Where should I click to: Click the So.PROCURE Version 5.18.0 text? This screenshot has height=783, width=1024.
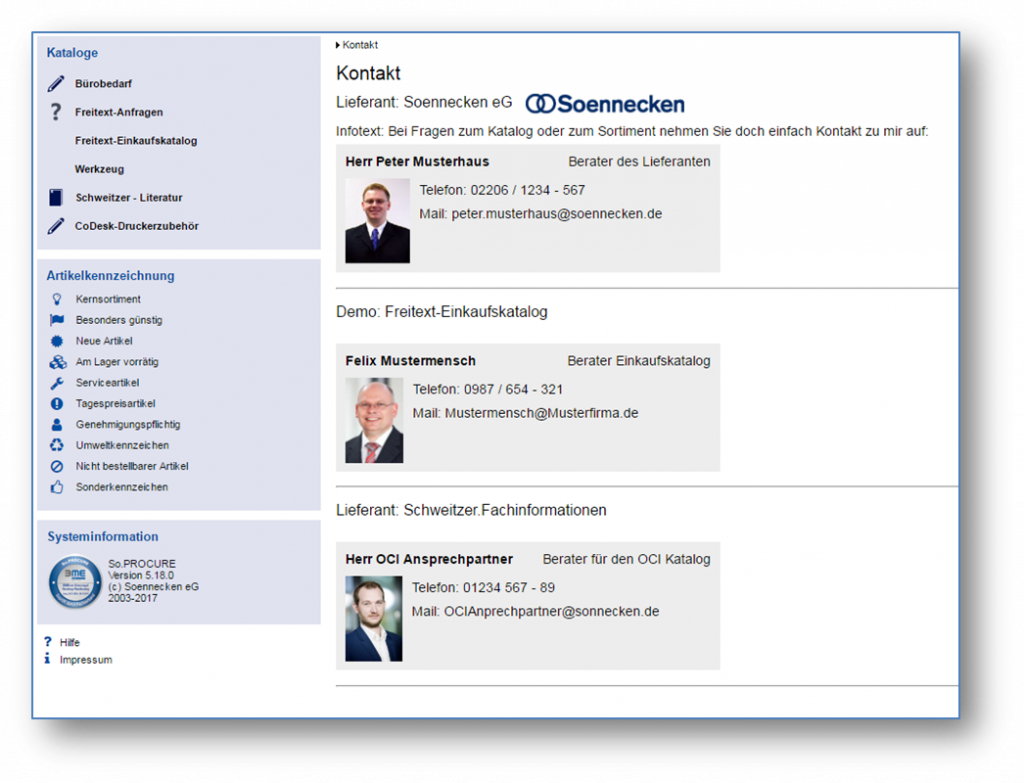pyautogui.click(x=142, y=569)
